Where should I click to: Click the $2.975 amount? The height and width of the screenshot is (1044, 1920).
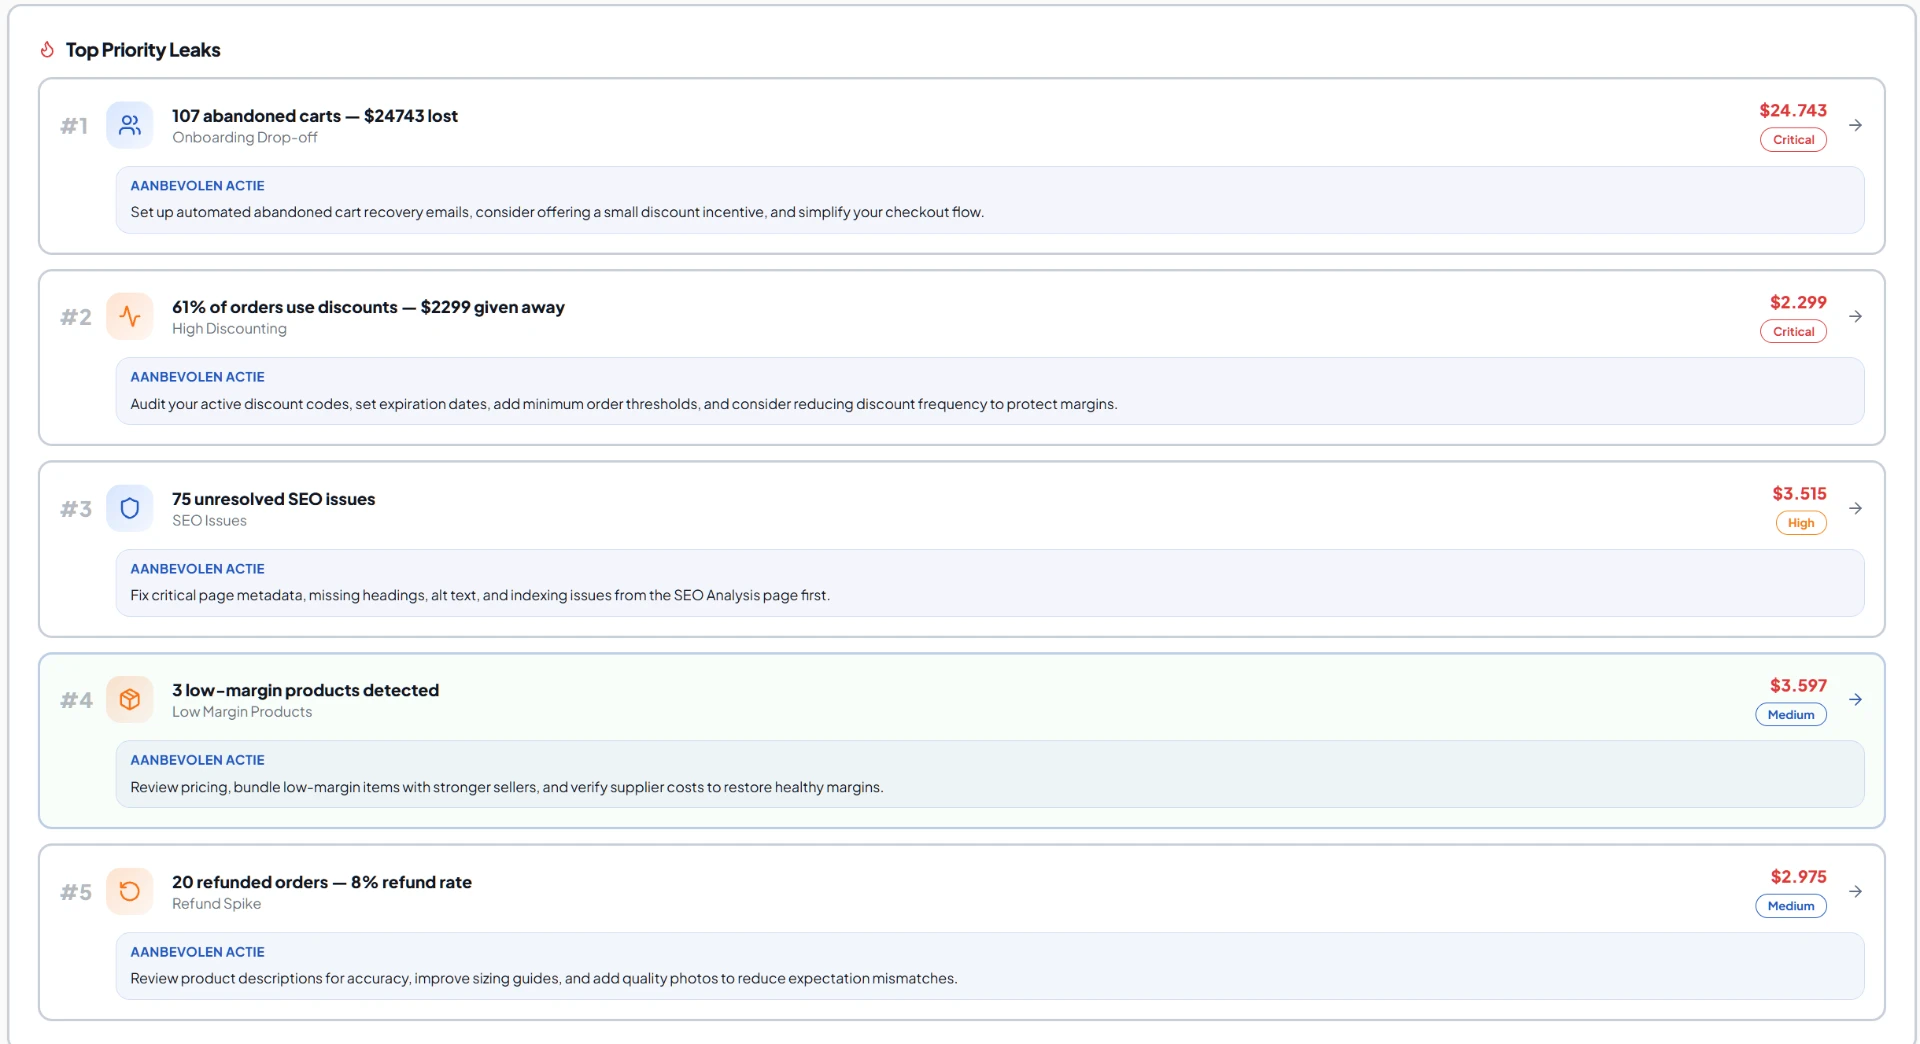pos(1798,876)
